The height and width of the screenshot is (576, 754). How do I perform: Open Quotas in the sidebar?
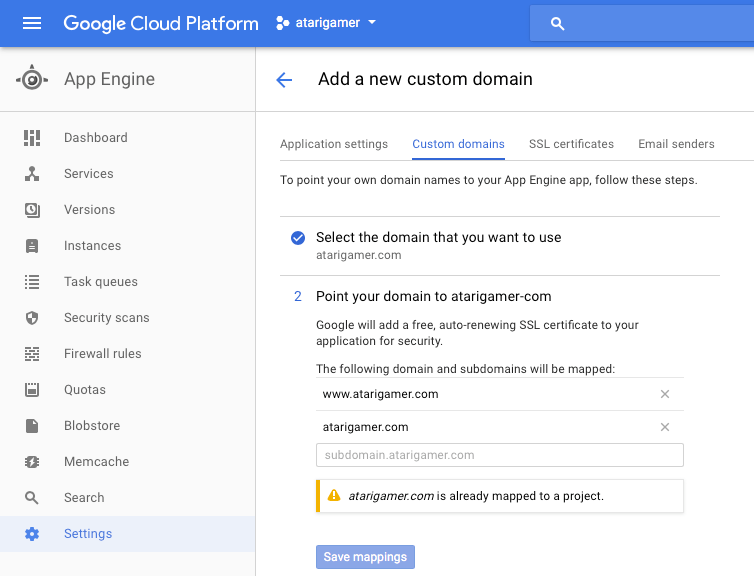click(x=127, y=389)
